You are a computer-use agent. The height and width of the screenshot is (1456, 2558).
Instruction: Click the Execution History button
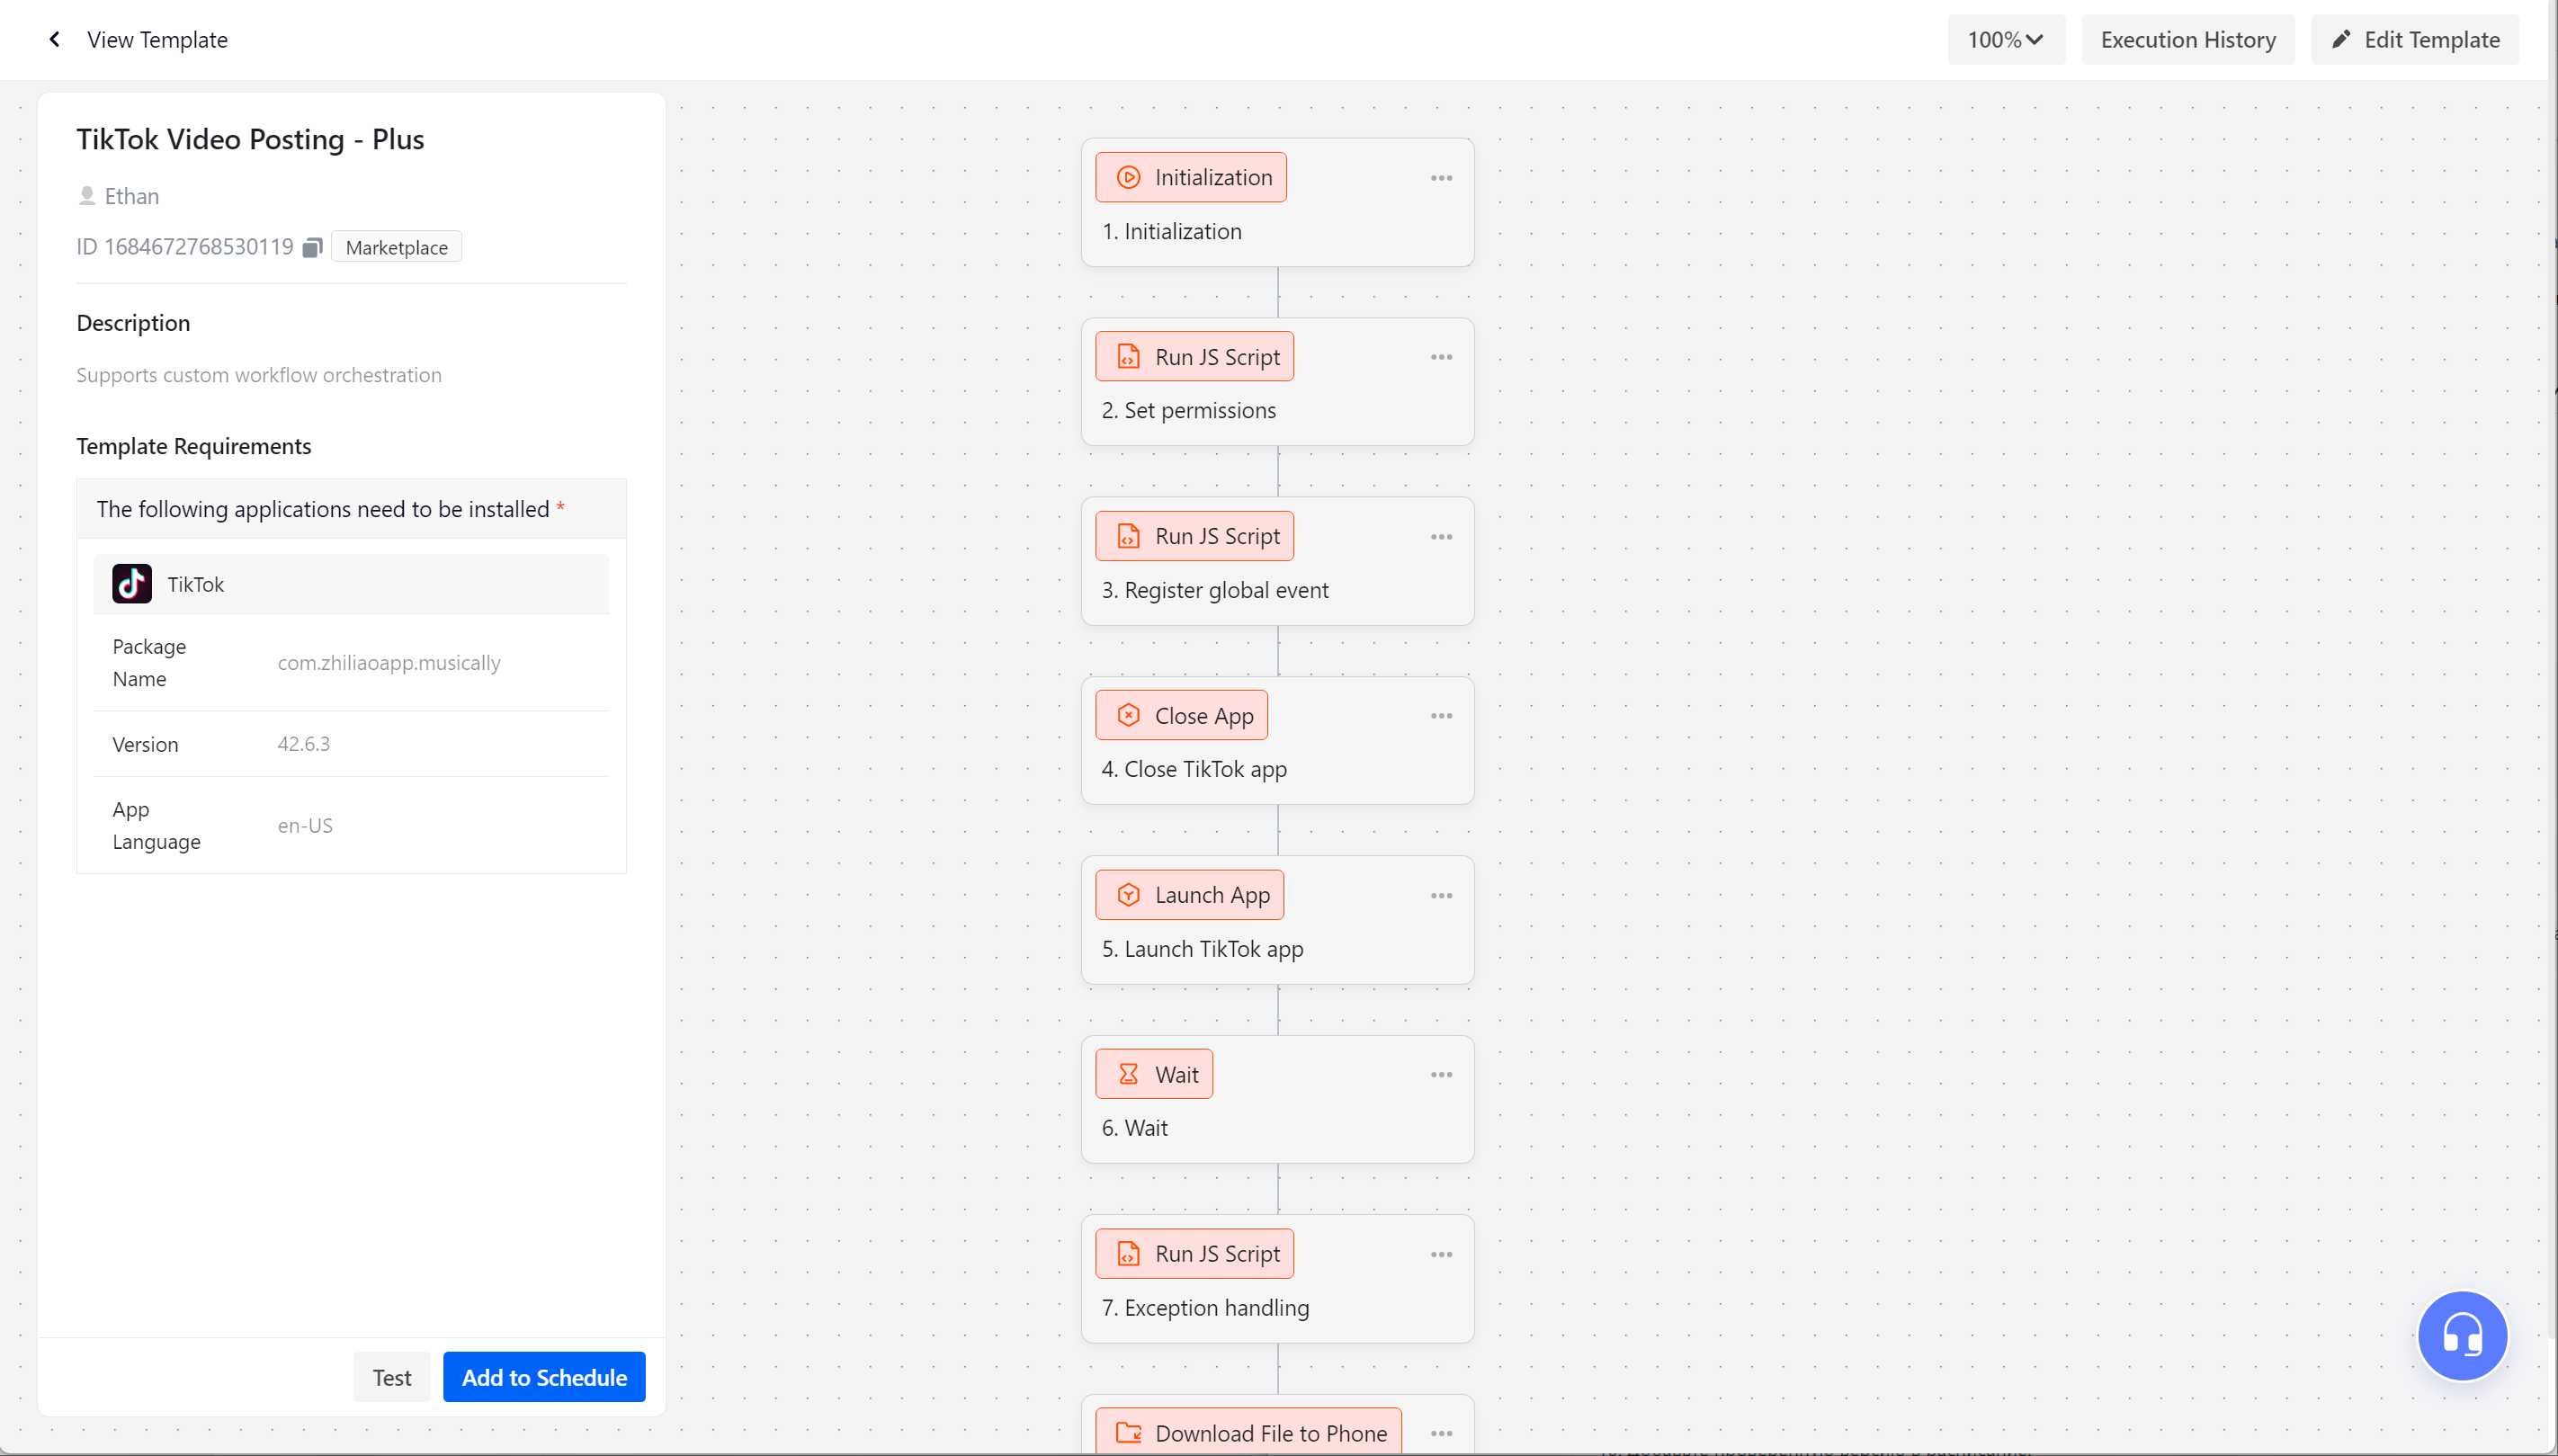pyautogui.click(x=2188, y=39)
